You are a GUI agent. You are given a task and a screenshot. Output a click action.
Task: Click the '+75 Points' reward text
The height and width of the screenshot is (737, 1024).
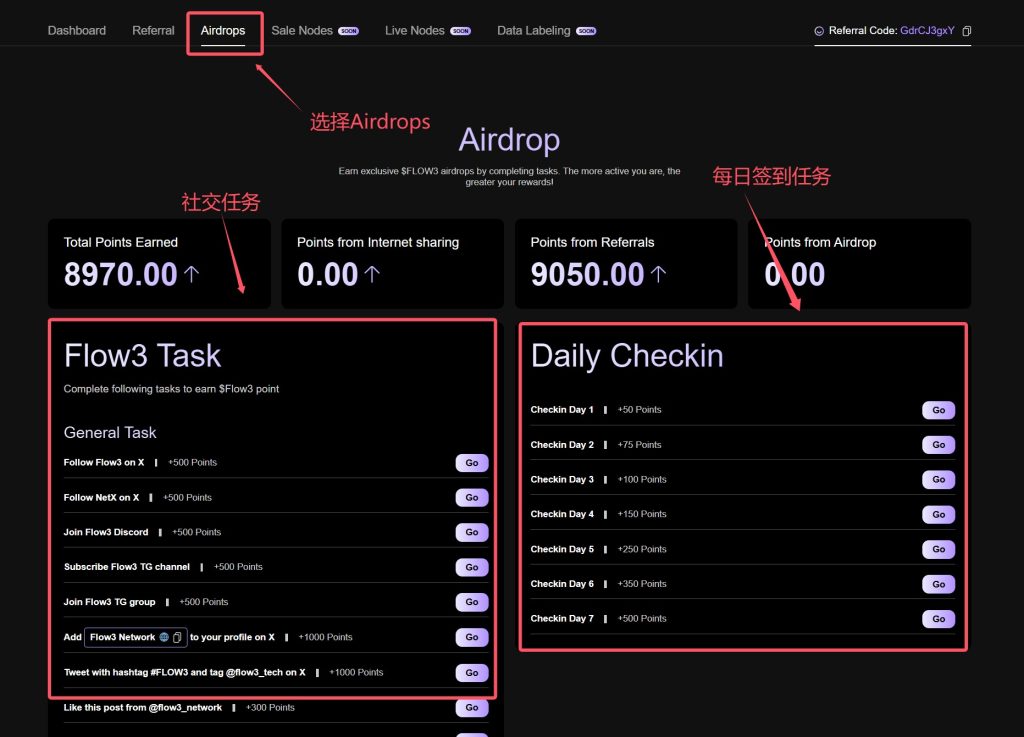coord(639,445)
